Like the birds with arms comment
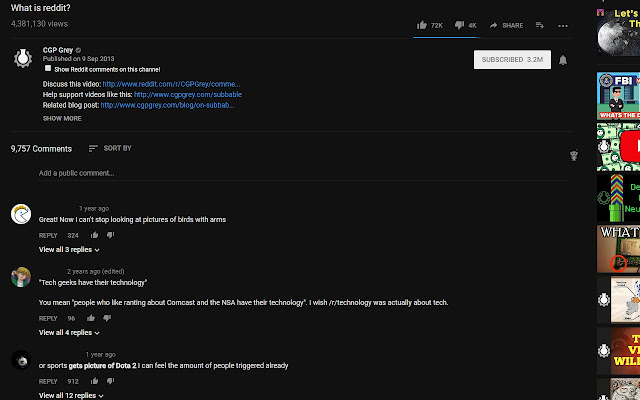 point(94,235)
